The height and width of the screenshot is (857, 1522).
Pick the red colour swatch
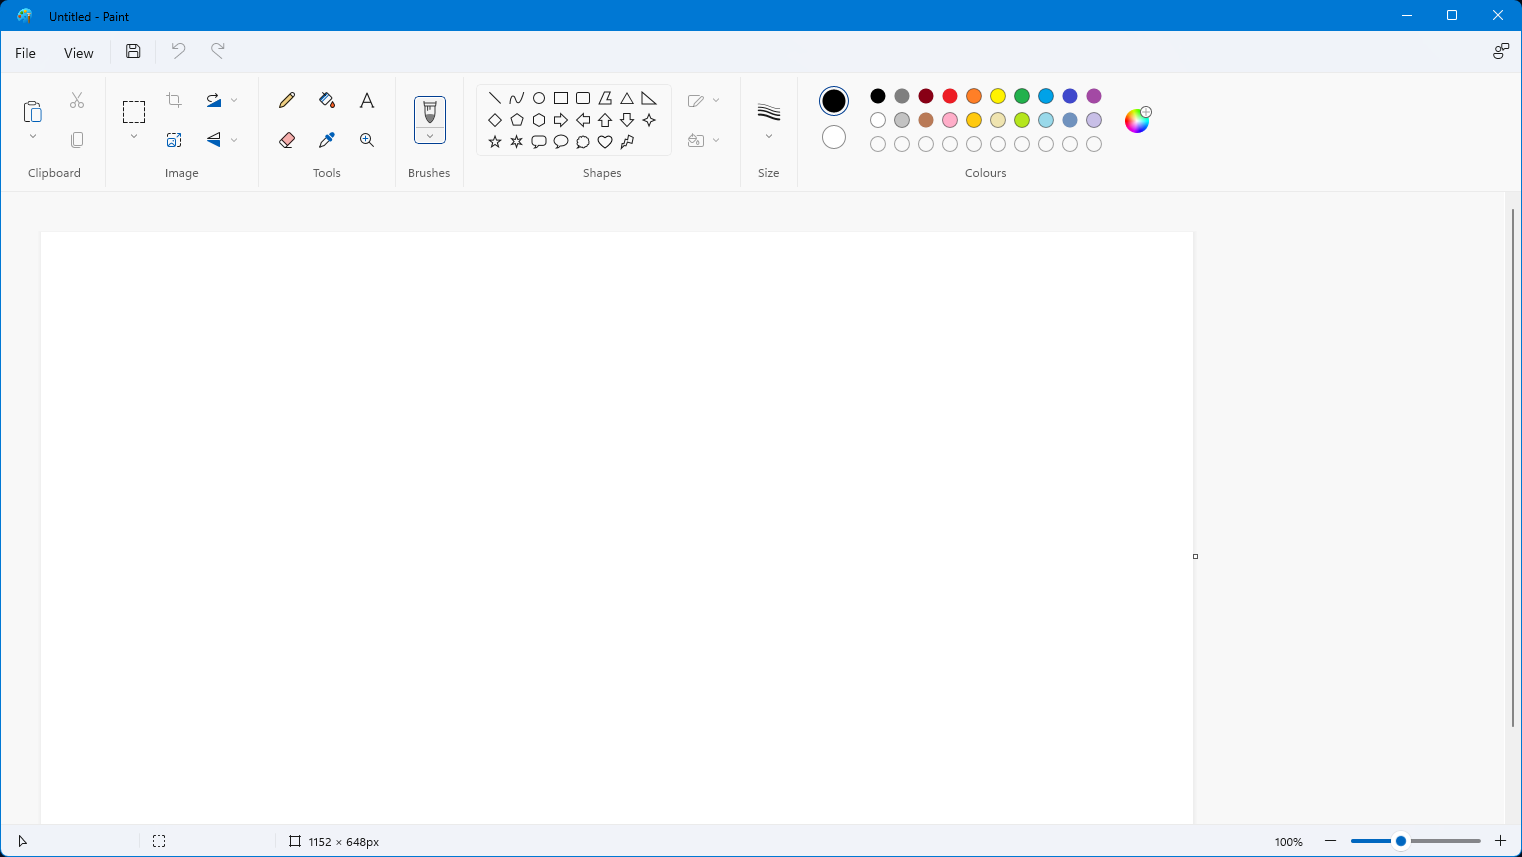[950, 96]
